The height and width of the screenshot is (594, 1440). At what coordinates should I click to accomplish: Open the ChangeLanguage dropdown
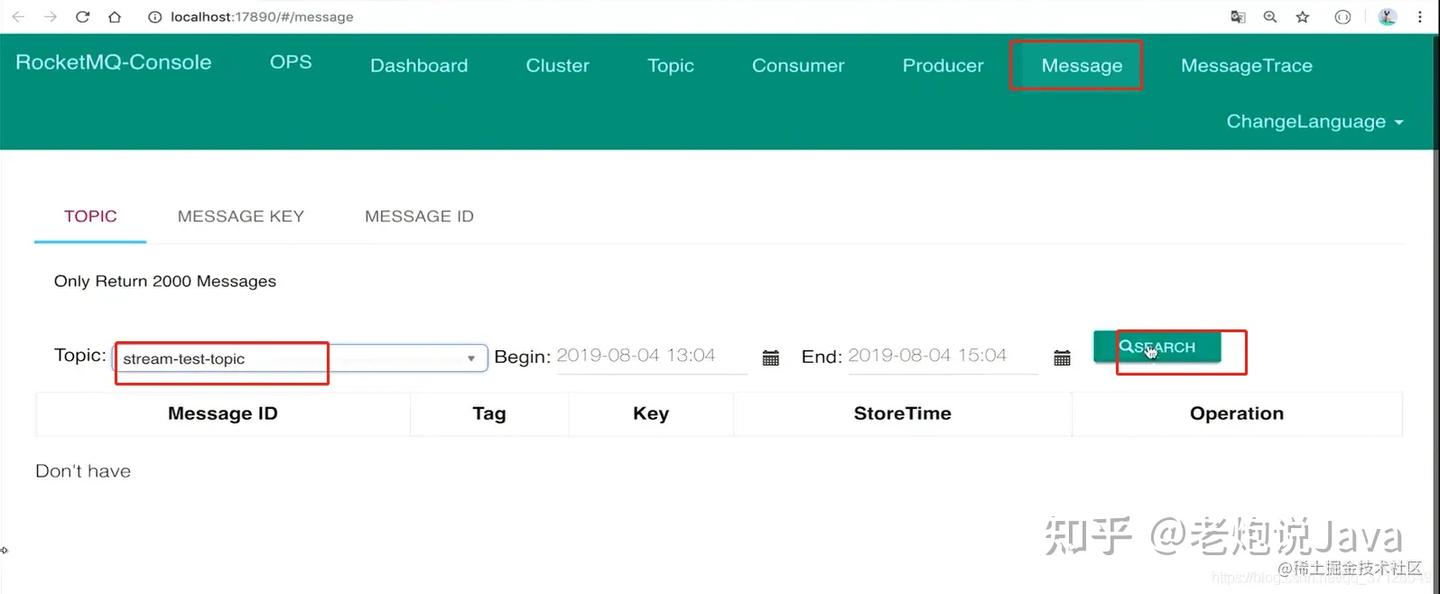(1314, 121)
